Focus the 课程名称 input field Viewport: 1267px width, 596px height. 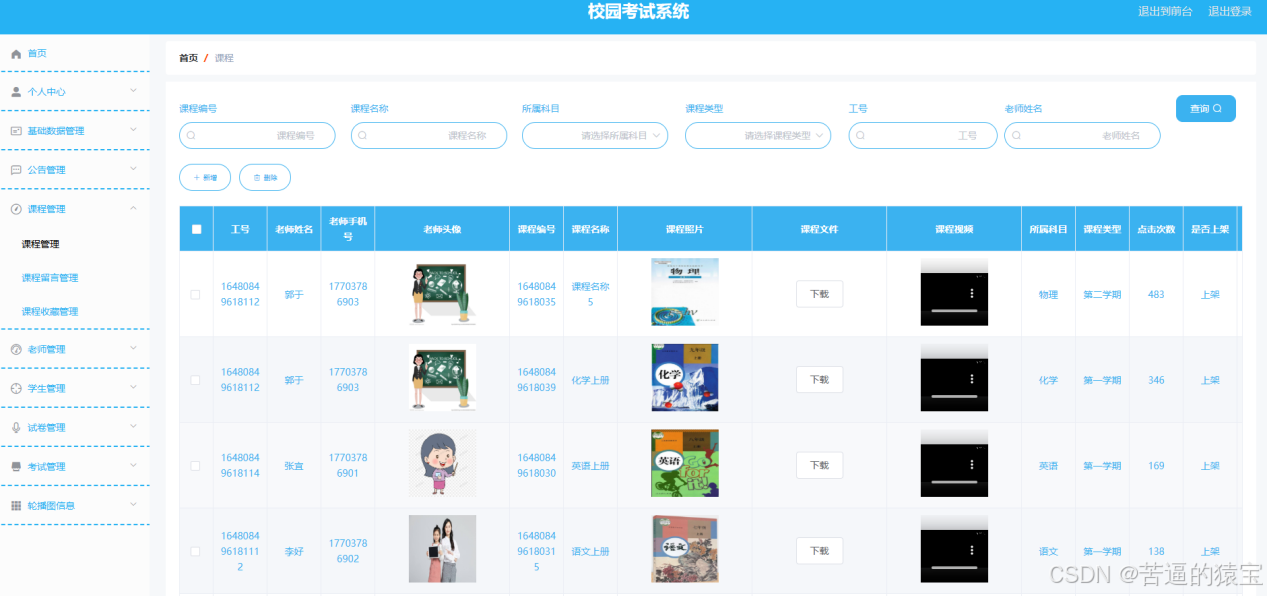click(429, 135)
